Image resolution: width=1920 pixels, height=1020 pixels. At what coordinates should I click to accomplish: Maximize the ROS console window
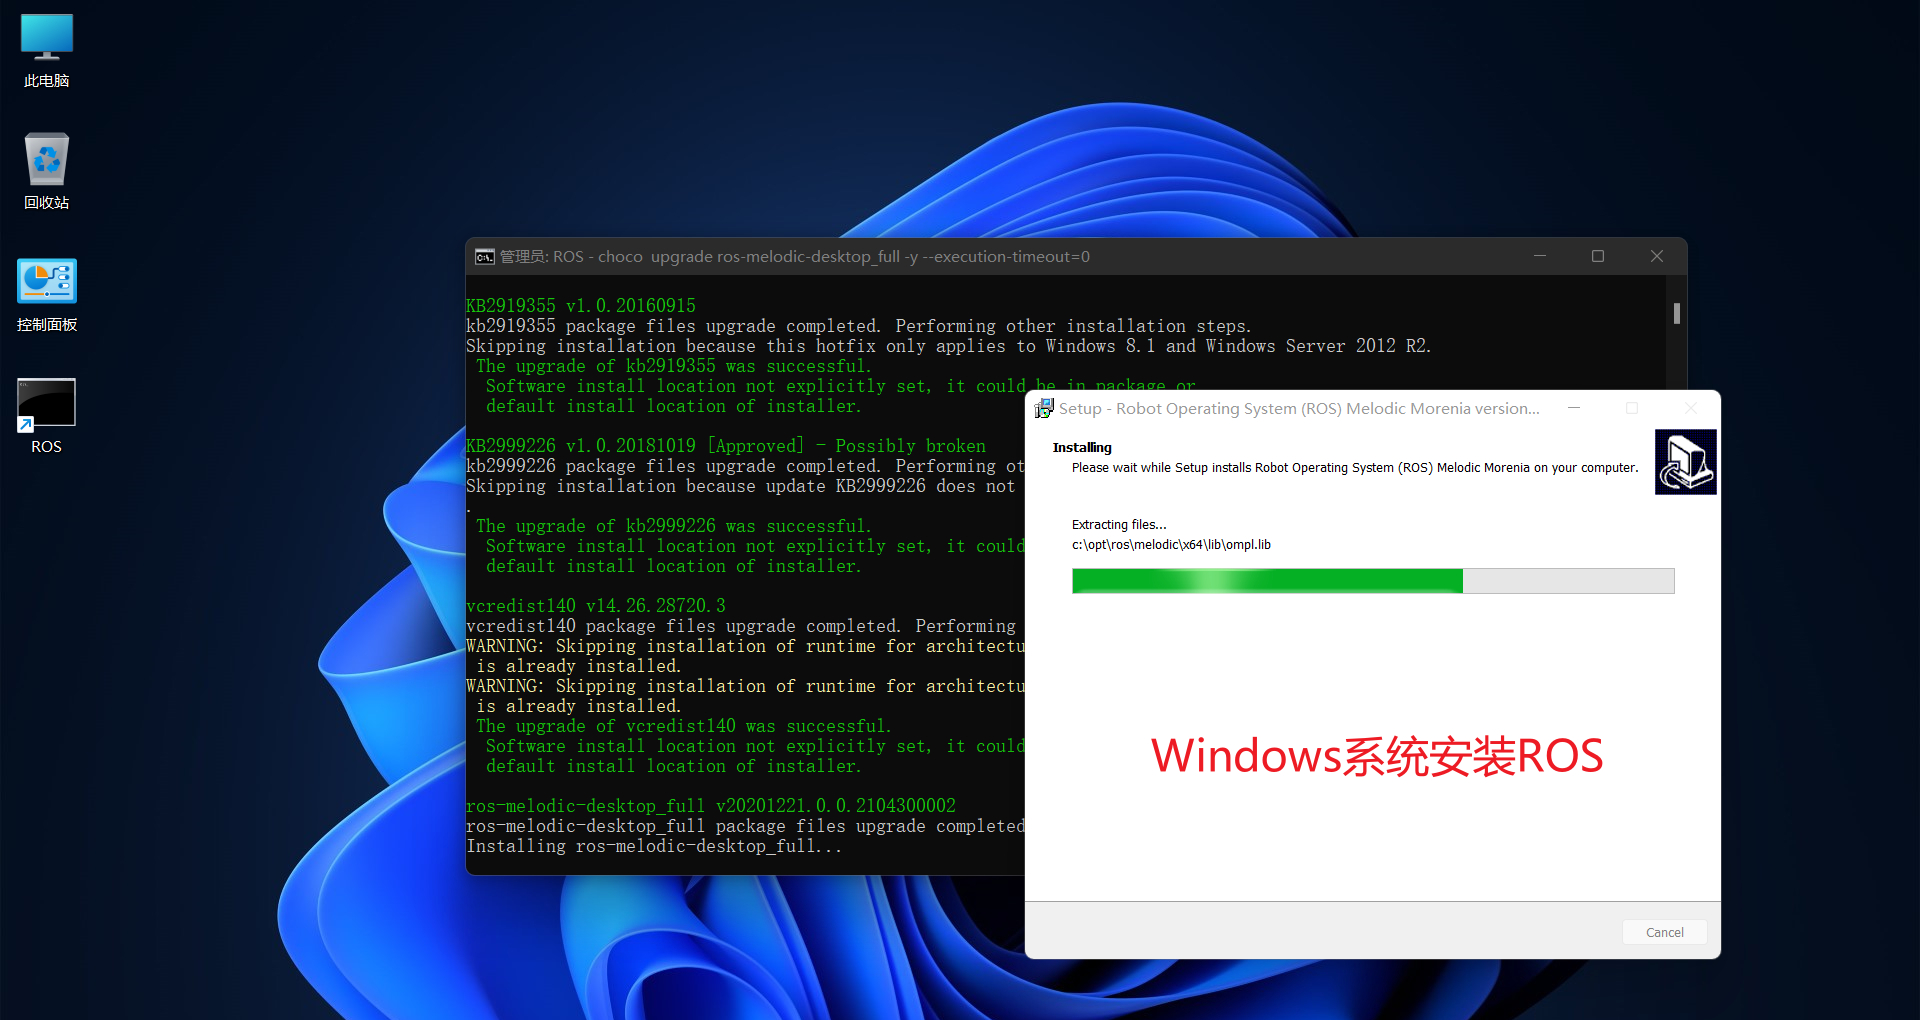[x=1598, y=256]
